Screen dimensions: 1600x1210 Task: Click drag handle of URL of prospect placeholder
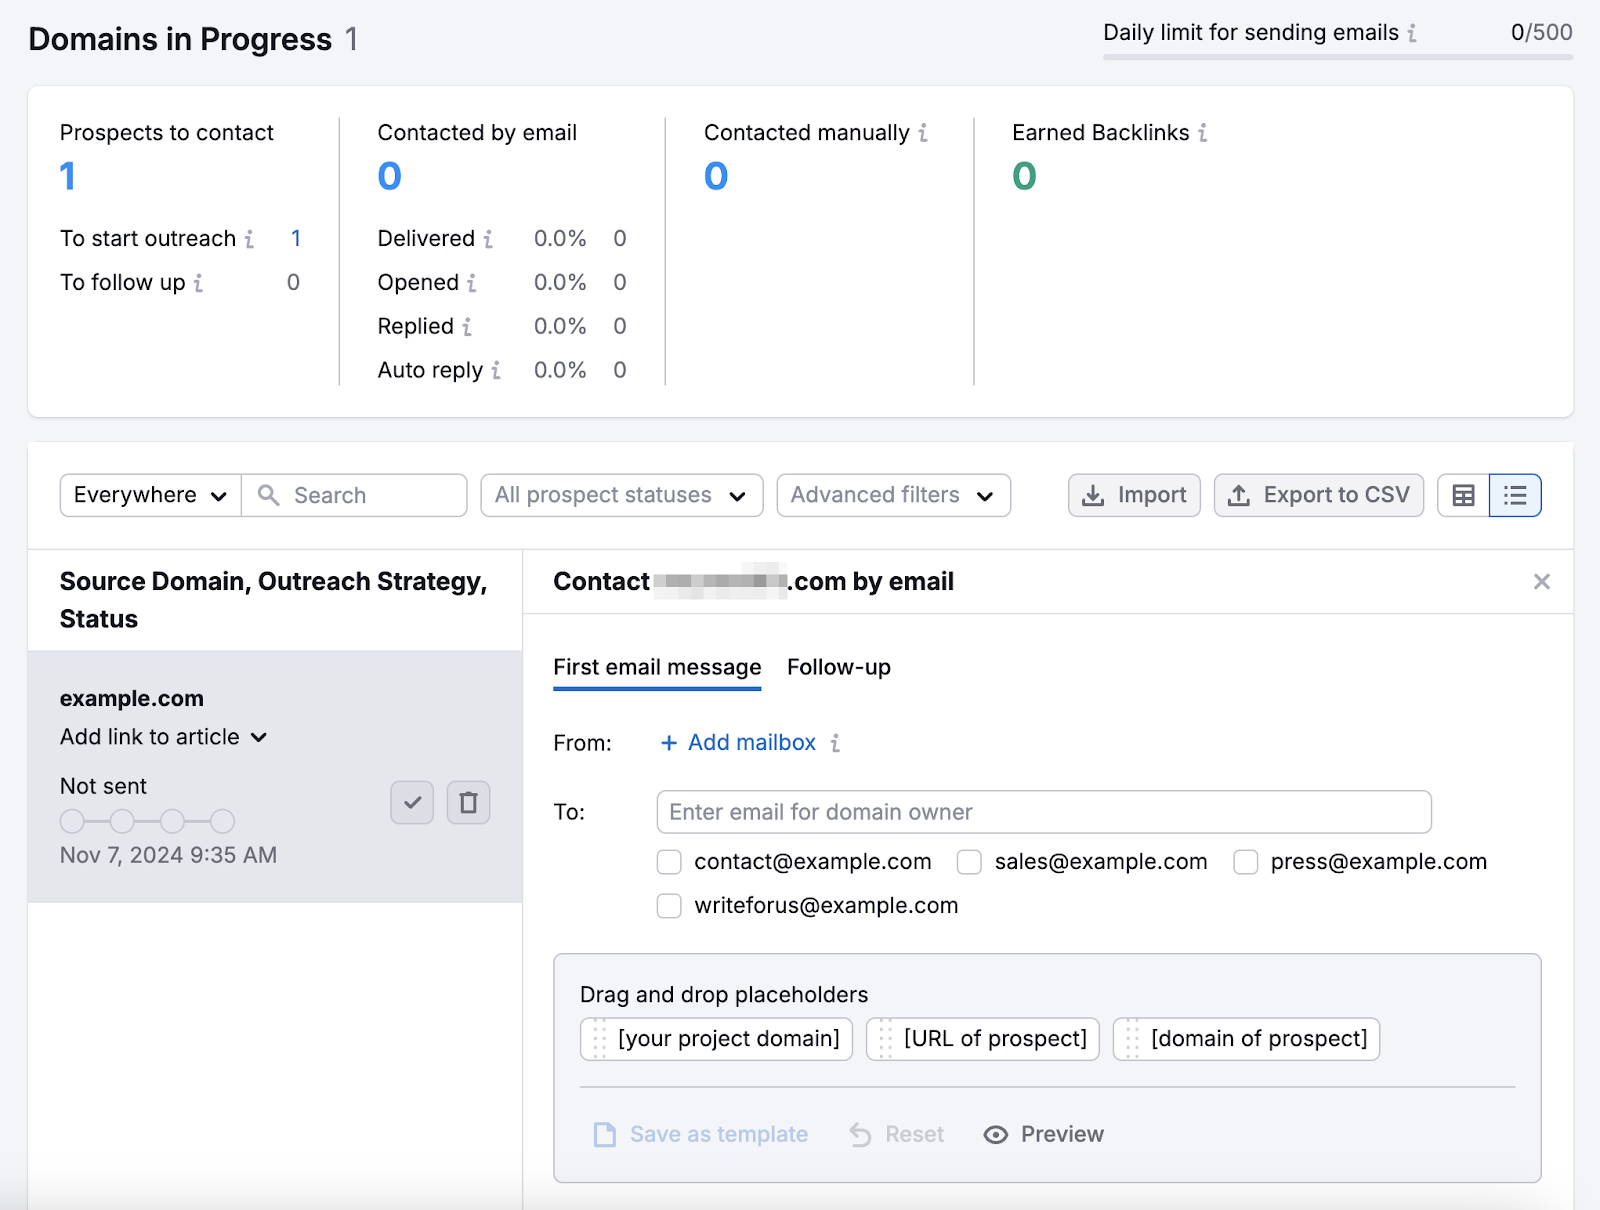tap(885, 1039)
